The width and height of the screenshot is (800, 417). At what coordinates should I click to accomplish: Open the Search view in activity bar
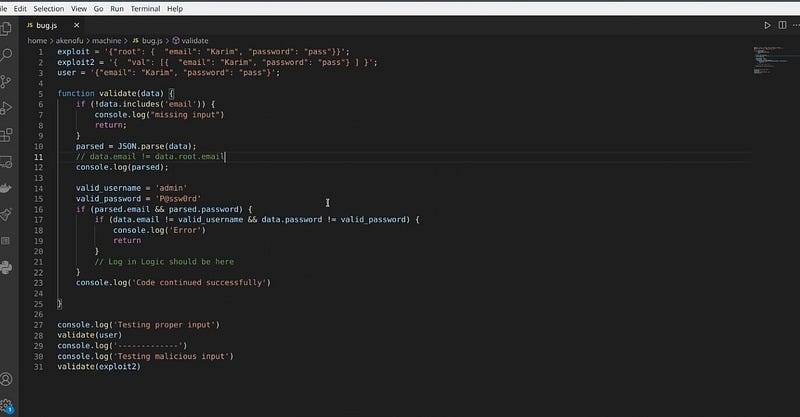coord(7,55)
